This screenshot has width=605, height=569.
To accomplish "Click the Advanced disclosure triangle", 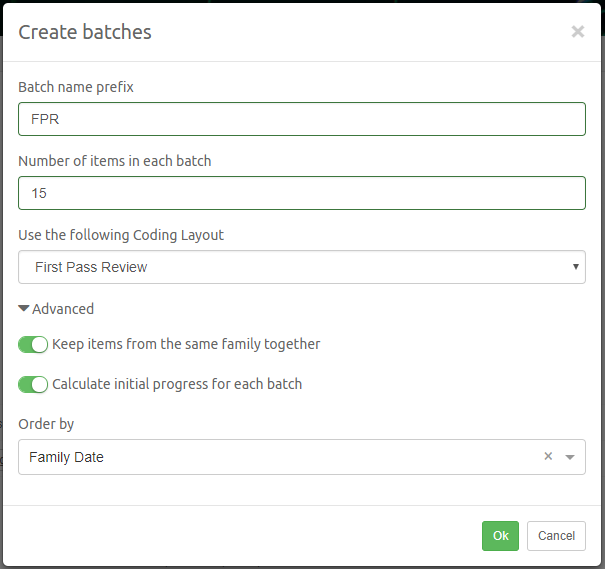I will 24,310.
